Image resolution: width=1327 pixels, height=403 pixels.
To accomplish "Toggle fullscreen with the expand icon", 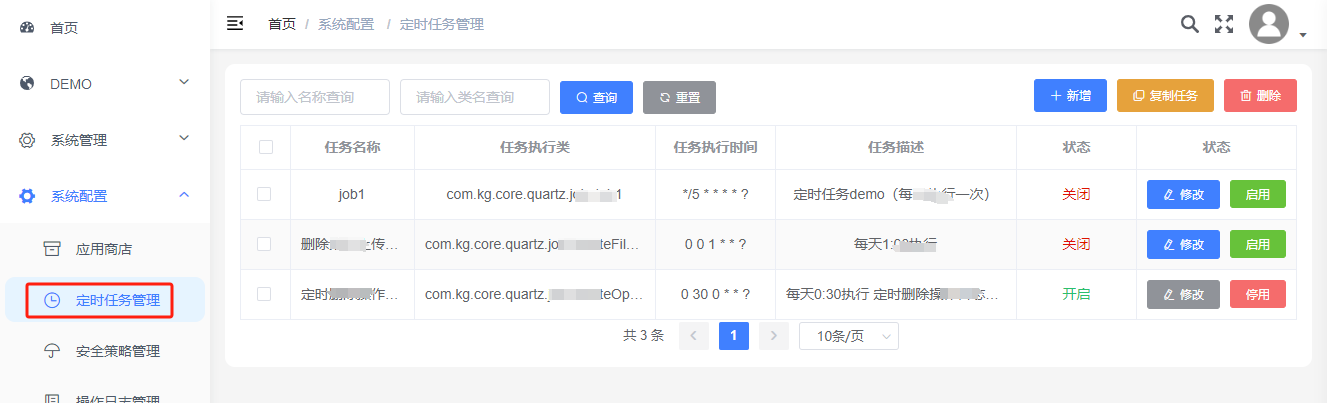I will [x=1224, y=24].
